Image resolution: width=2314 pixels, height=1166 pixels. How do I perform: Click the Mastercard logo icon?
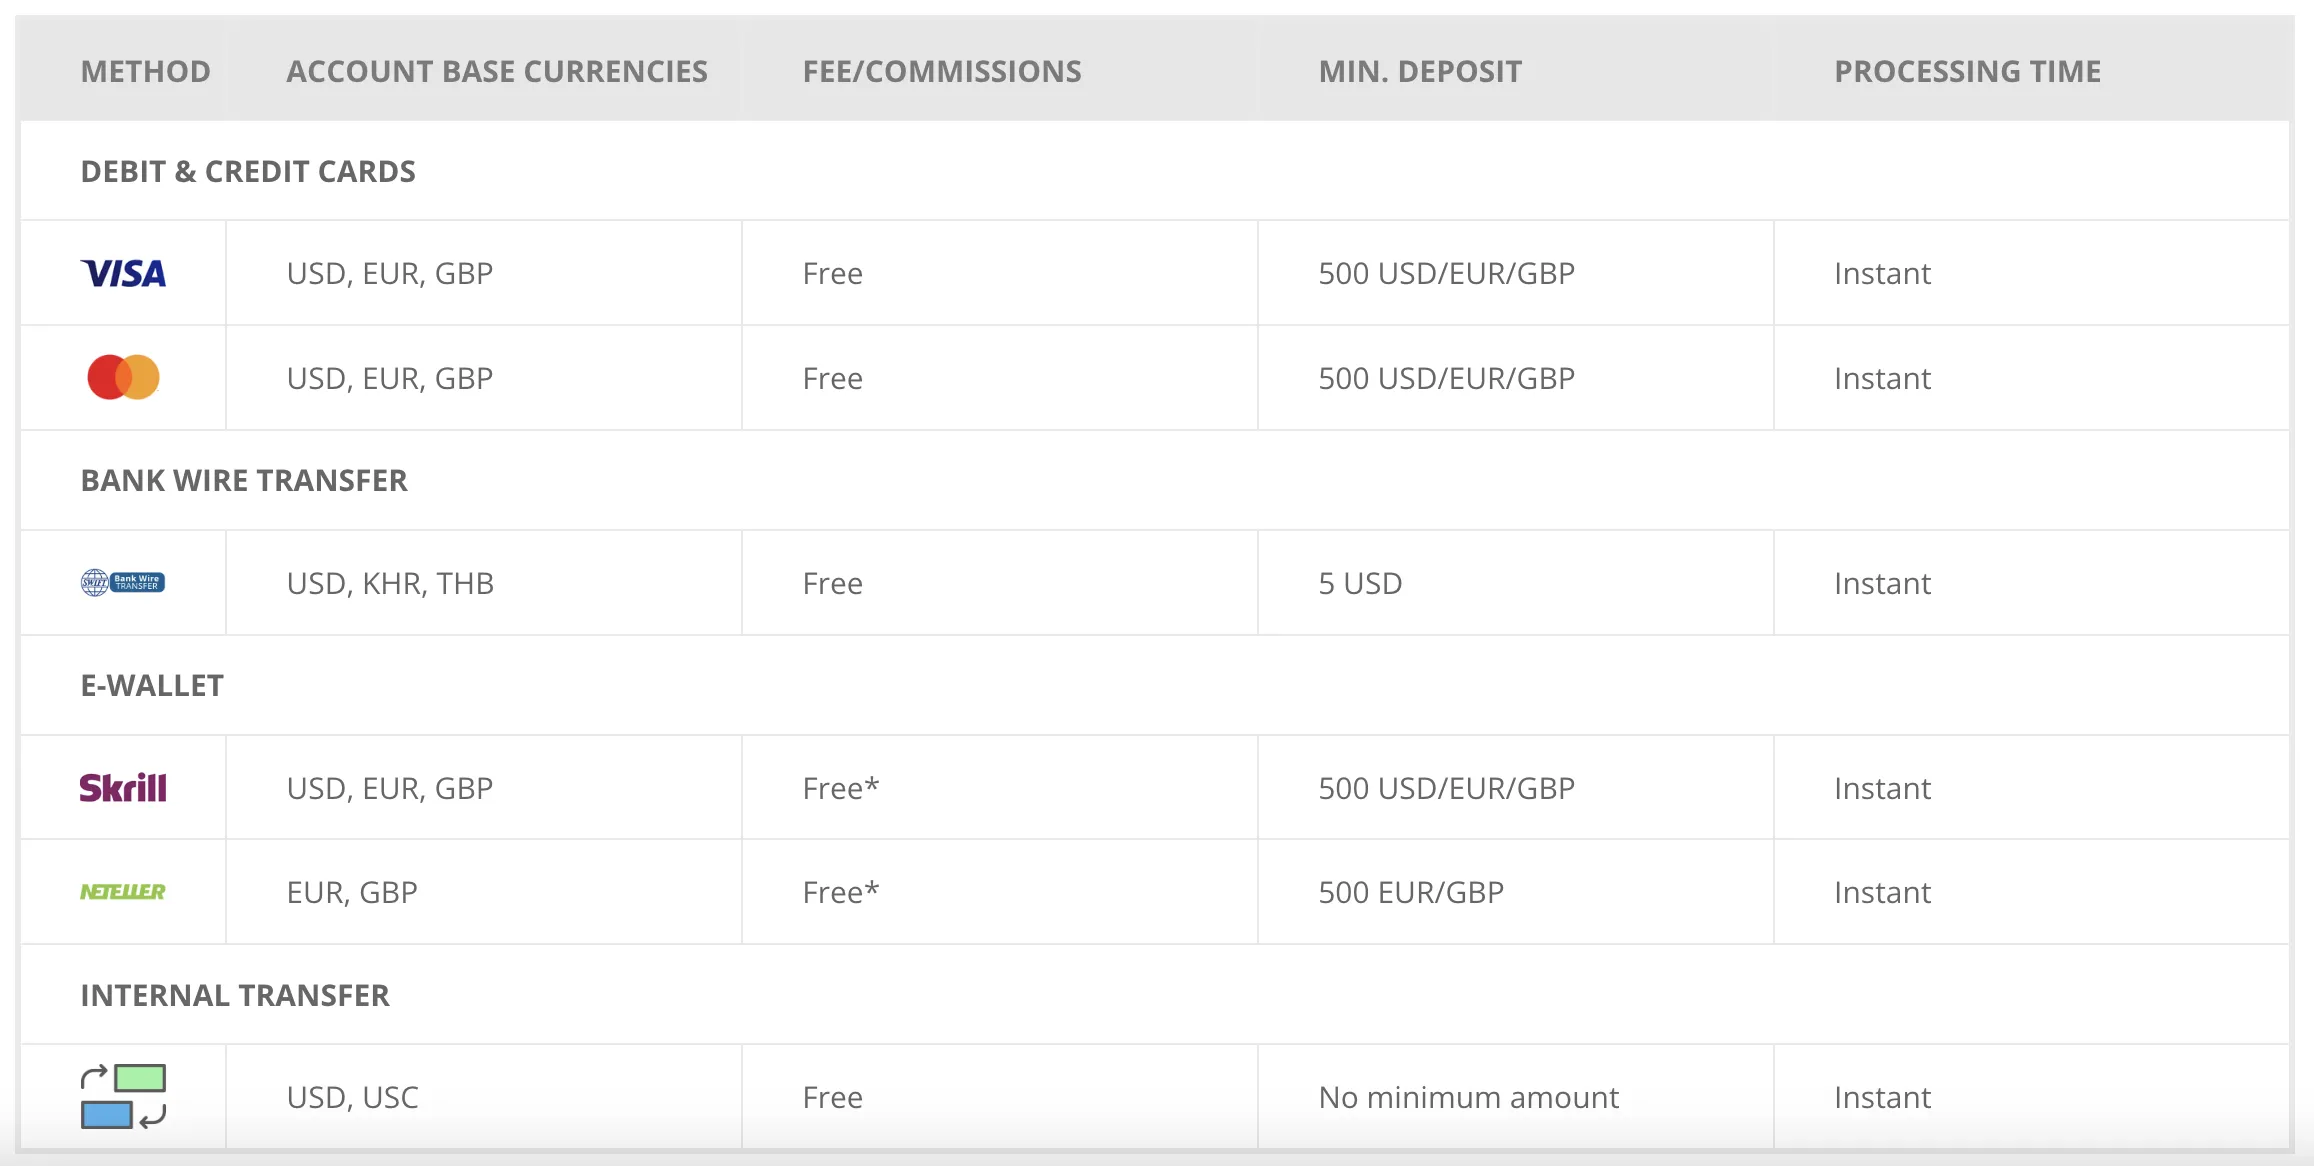pyautogui.click(x=123, y=377)
